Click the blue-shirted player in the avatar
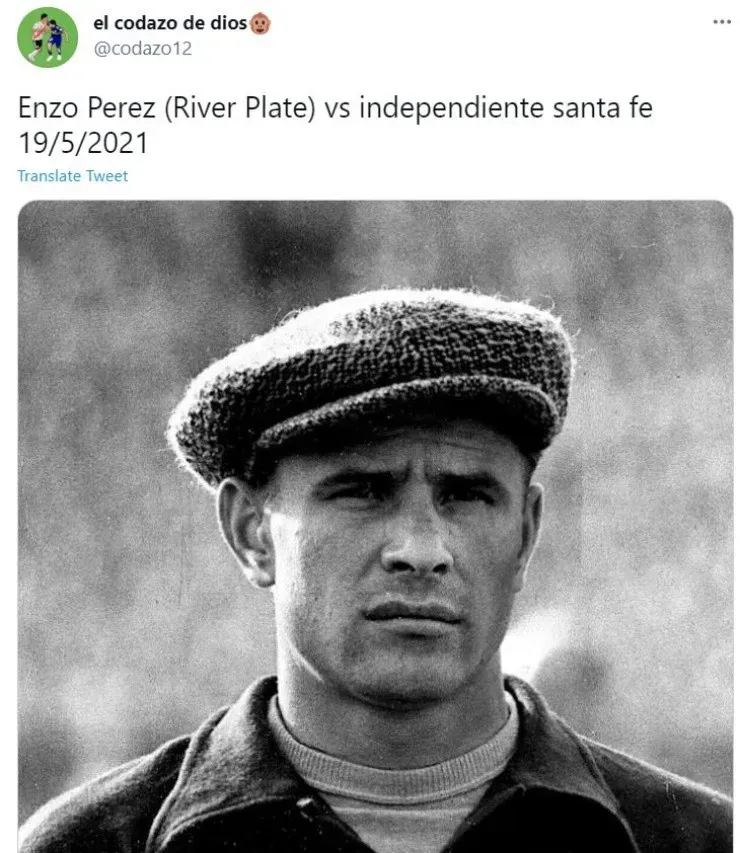The image size is (740, 853). click(x=56, y=40)
